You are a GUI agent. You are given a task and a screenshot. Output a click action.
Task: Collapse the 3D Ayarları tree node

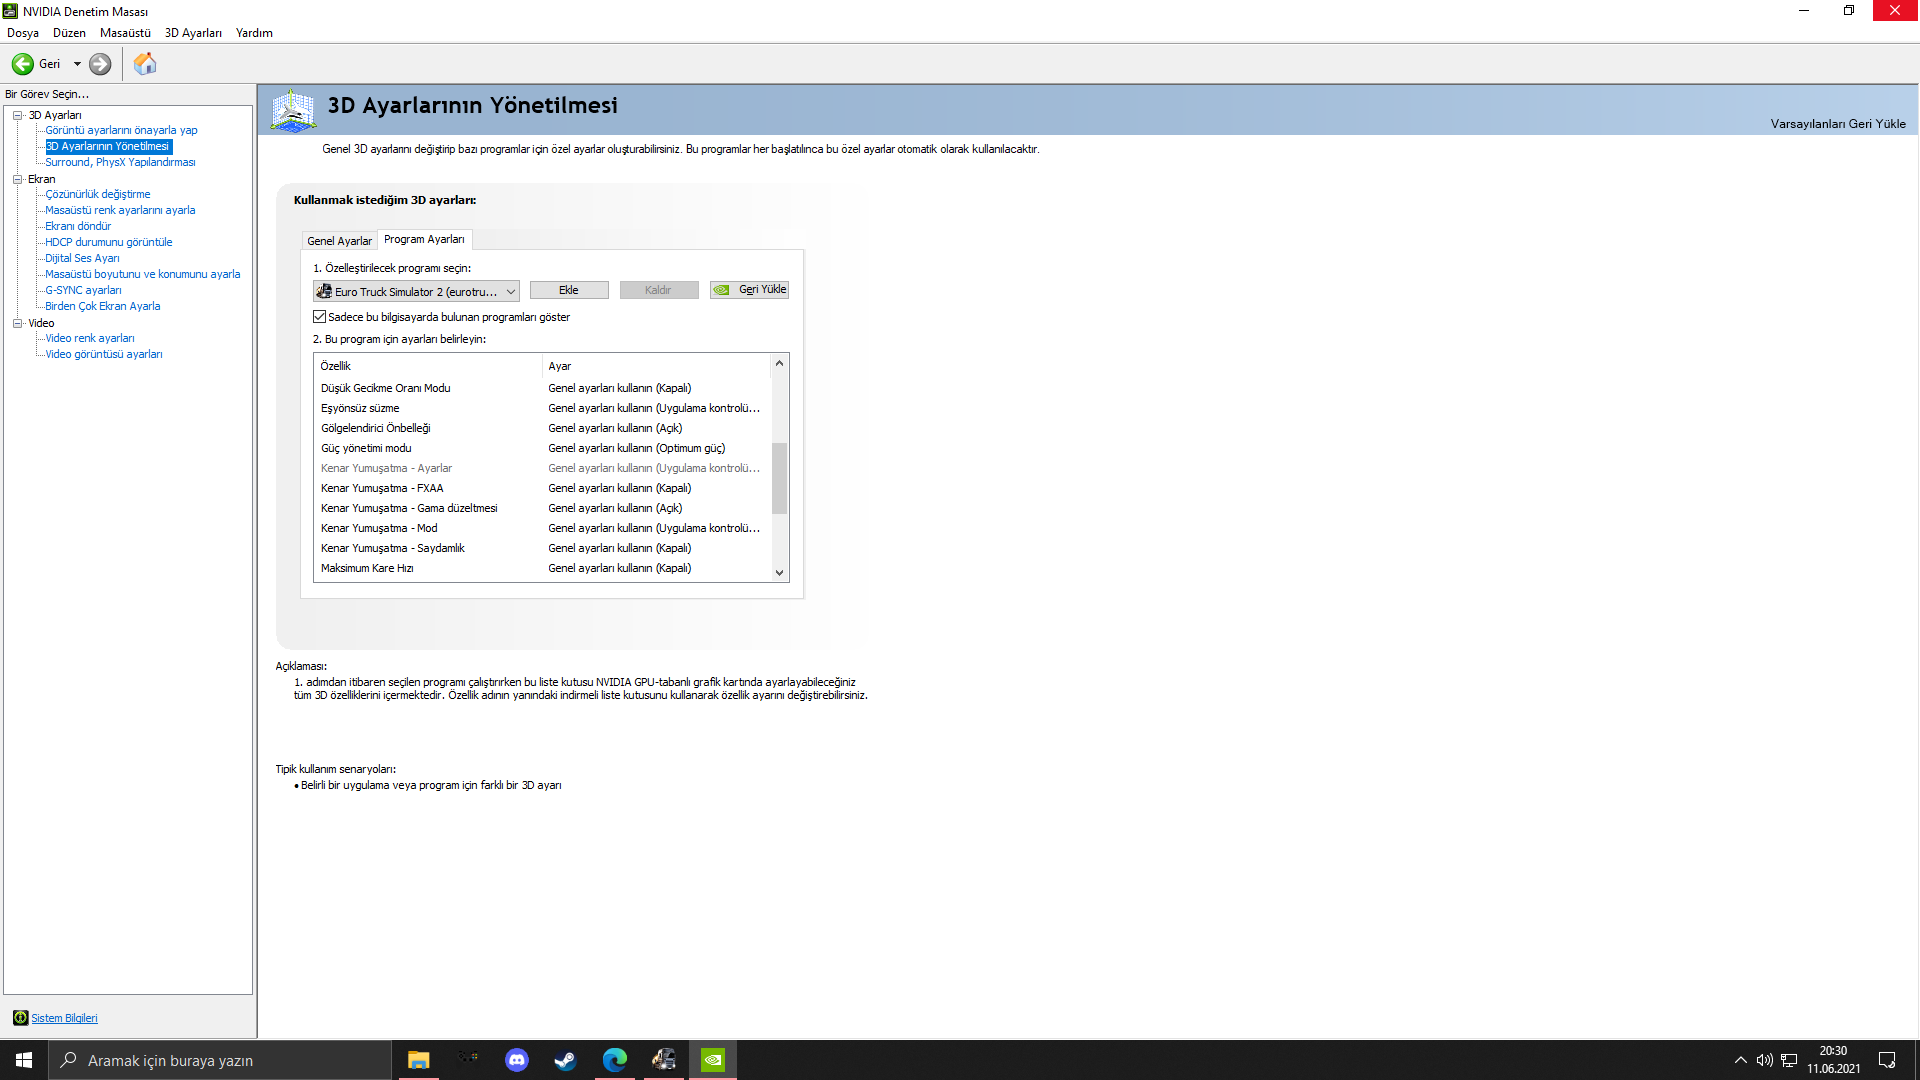(17, 115)
